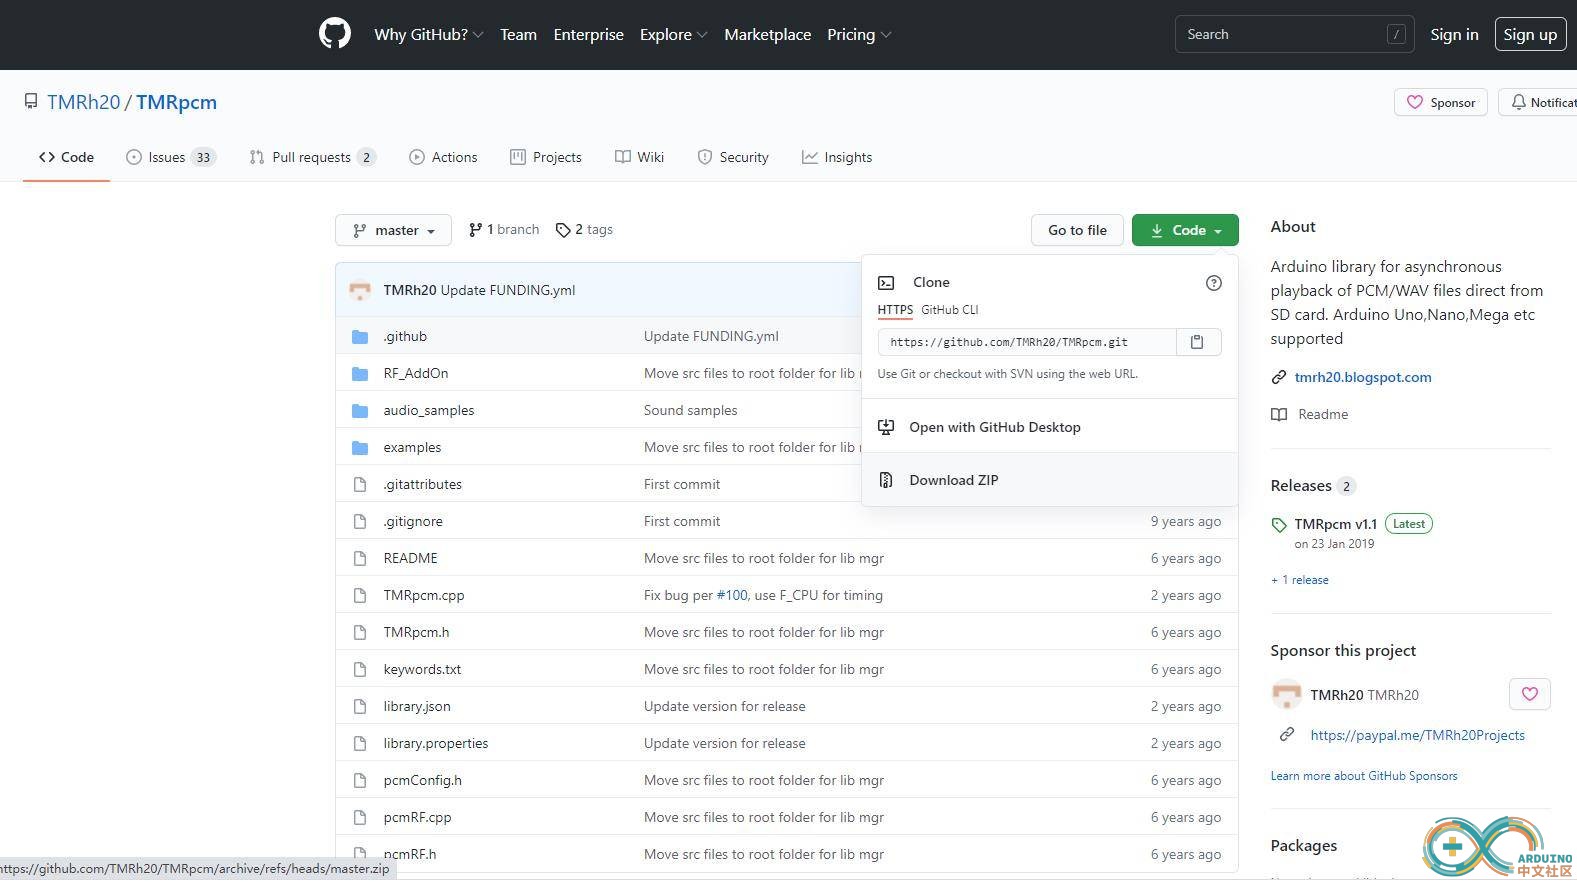Click the tag icon beside TMRpcm v1.1
1577x882 pixels.
coord(1279,525)
